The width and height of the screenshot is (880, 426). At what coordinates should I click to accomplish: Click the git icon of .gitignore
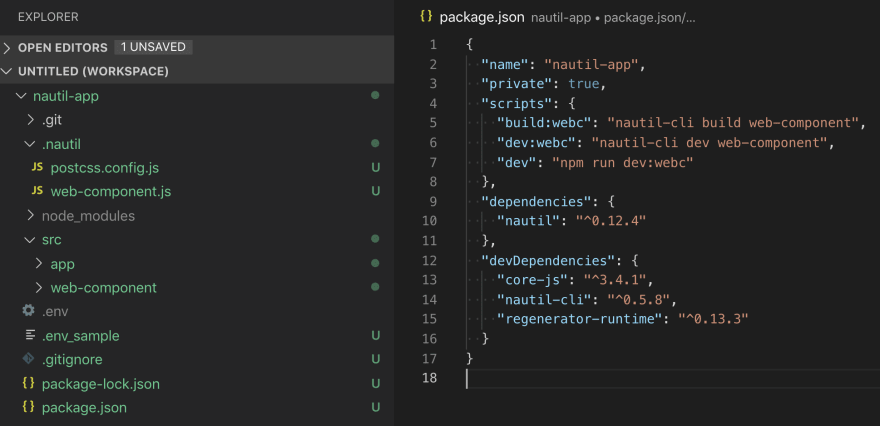[x=28, y=359]
